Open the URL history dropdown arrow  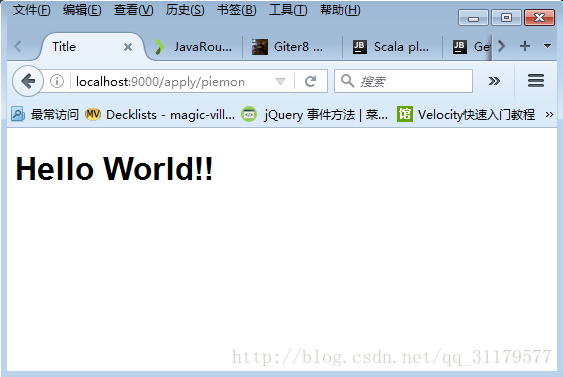[280, 82]
